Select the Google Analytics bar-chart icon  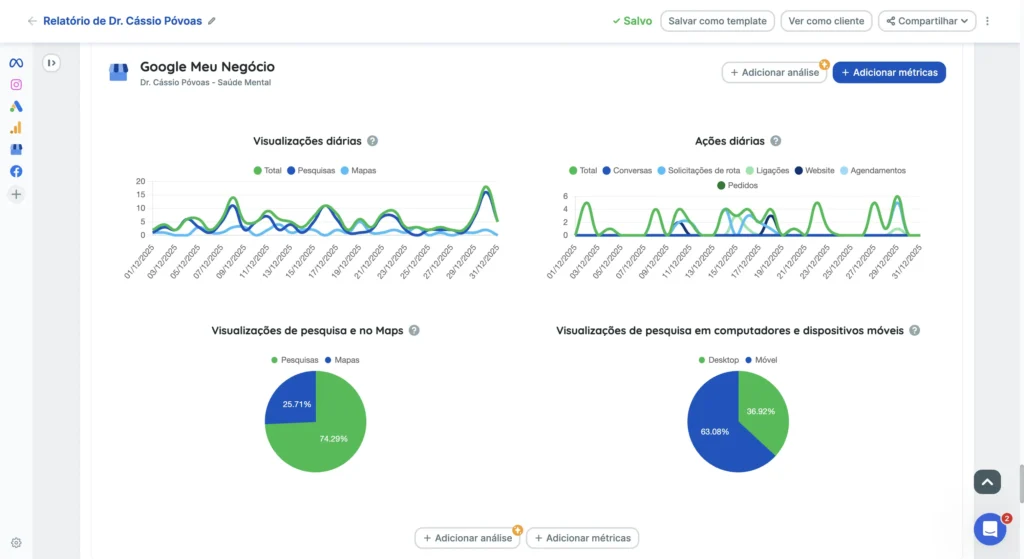(16, 128)
